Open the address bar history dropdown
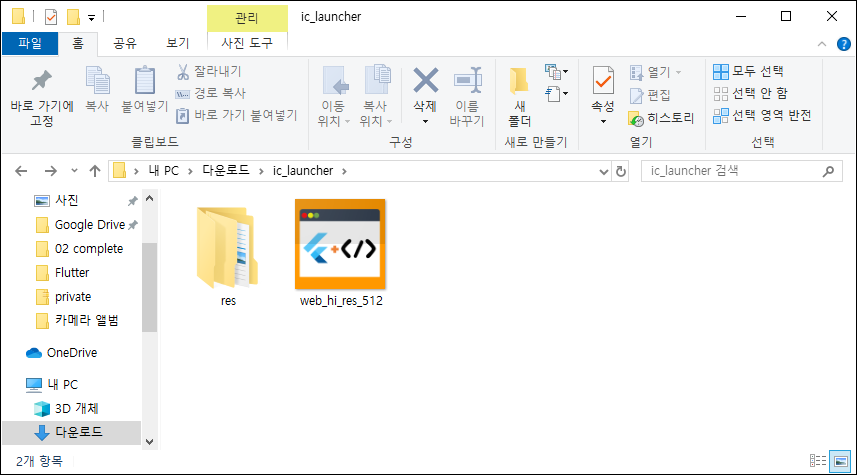The image size is (857, 475). tap(603, 172)
